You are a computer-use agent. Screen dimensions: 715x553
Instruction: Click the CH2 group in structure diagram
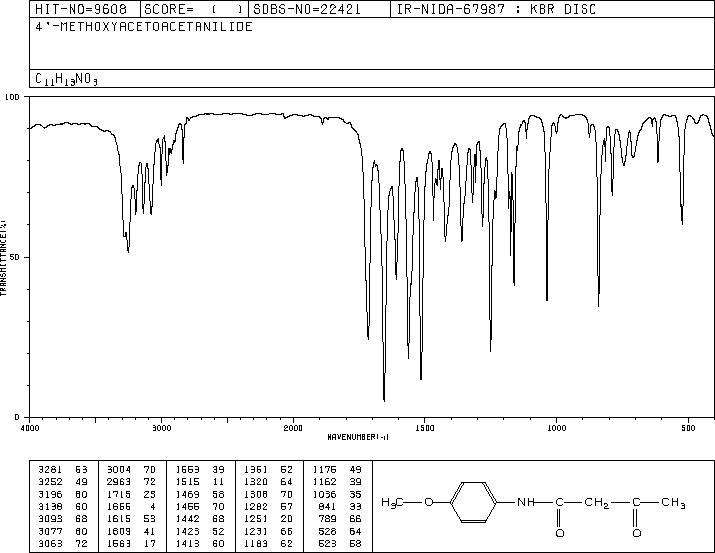pyautogui.click(x=596, y=503)
